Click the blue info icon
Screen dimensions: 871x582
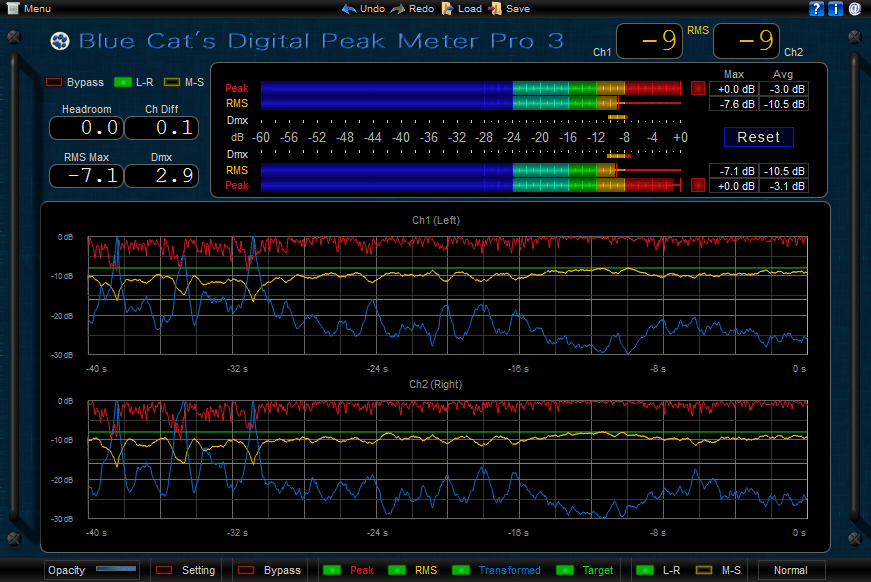pyautogui.click(x=835, y=9)
